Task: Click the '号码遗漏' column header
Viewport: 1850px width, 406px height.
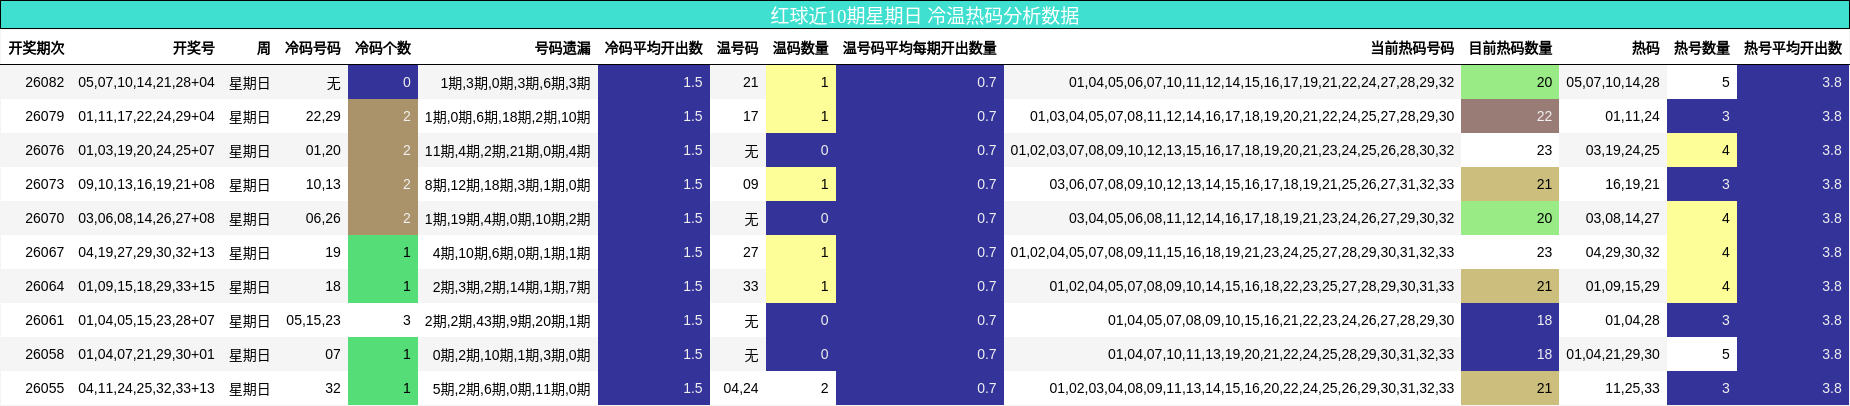Action: (563, 48)
